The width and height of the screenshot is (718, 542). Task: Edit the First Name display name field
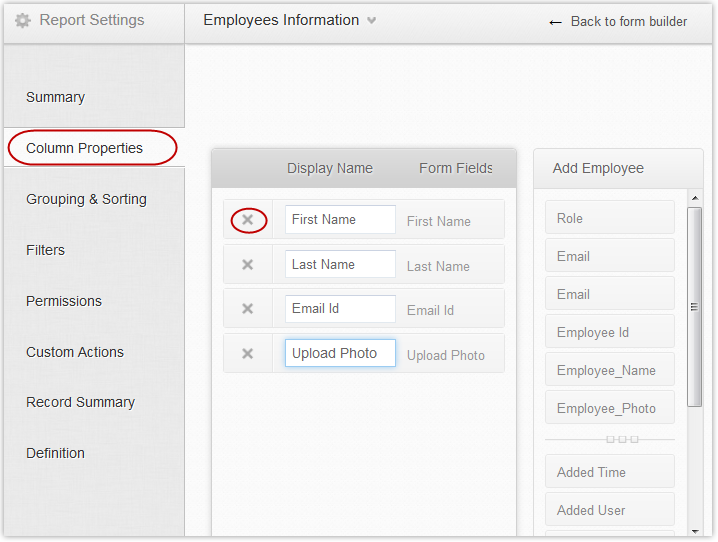click(x=340, y=219)
